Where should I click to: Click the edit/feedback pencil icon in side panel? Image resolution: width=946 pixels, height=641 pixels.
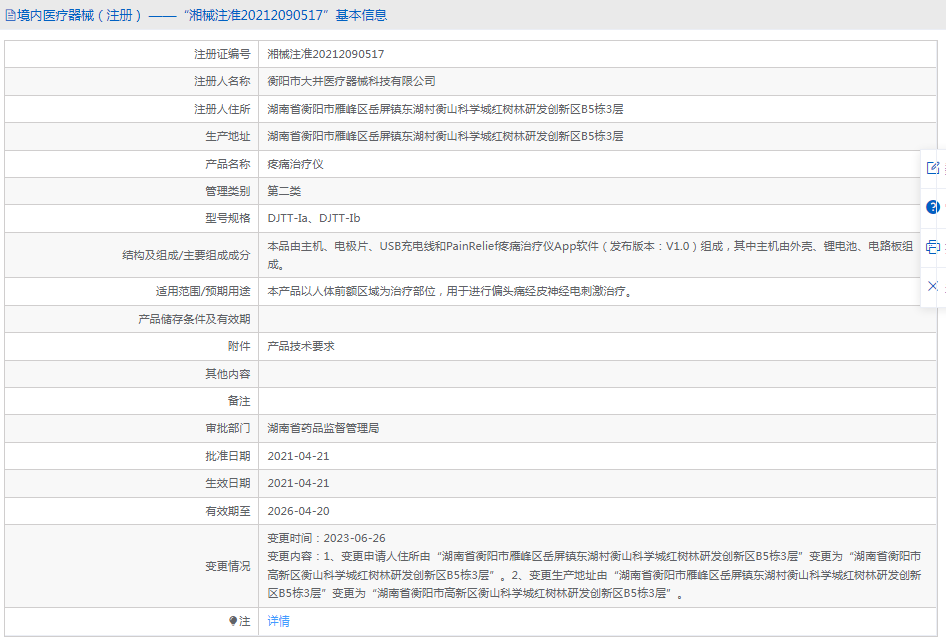click(x=933, y=168)
